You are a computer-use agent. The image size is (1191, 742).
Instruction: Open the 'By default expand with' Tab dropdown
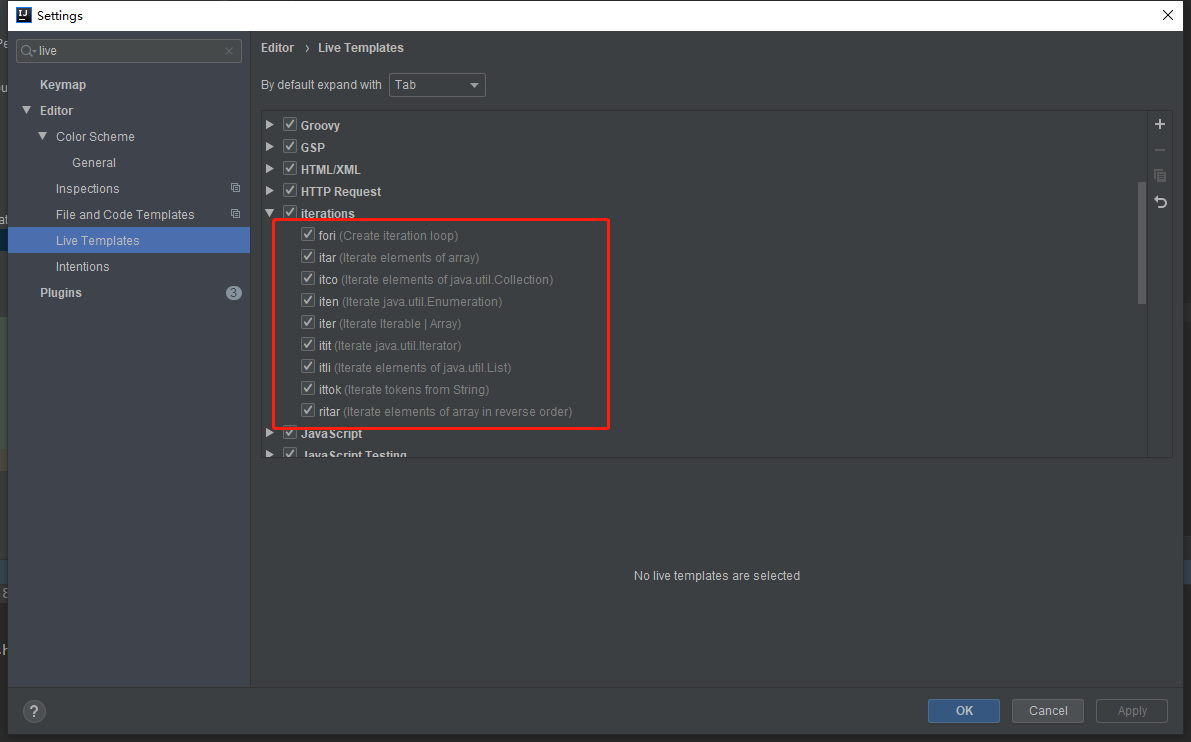[x=437, y=84]
